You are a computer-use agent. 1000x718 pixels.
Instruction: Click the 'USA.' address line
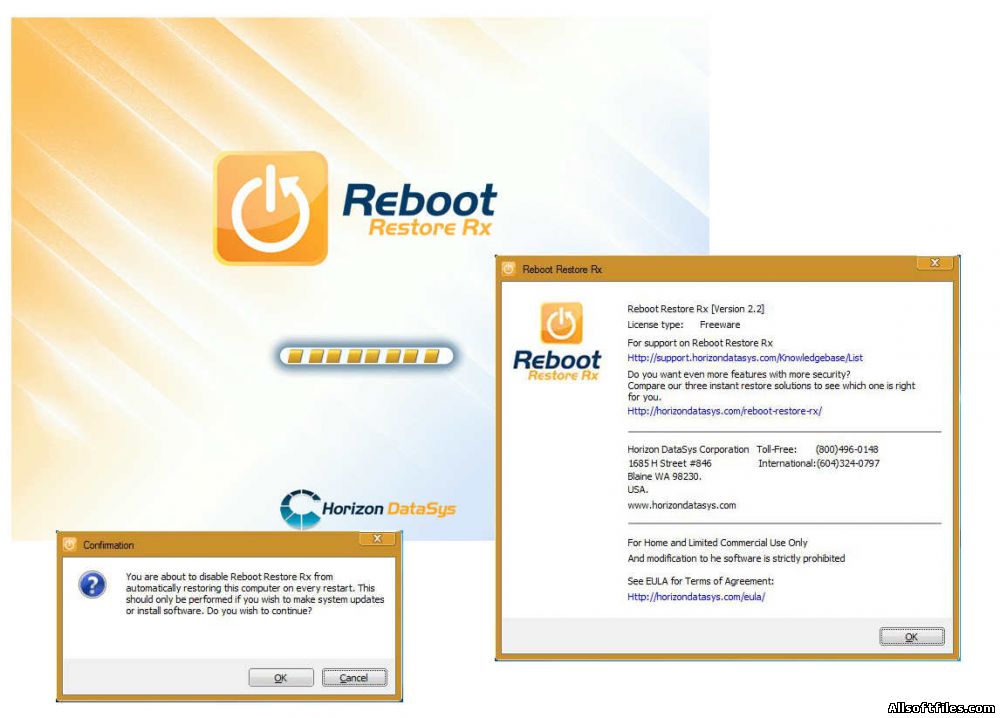[x=638, y=490]
